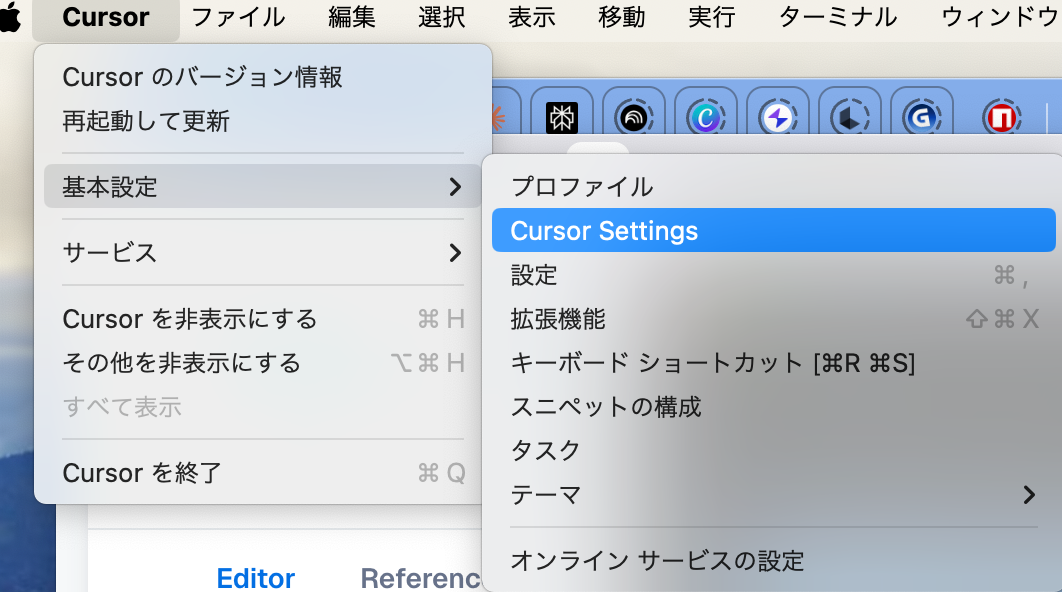Open the 移動 menu
The height and width of the screenshot is (592, 1062).
(x=622, y=18)
